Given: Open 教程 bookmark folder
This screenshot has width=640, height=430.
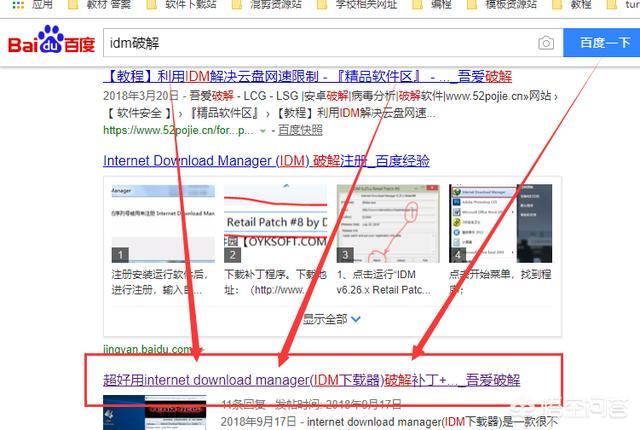Looking at the screenshot, I should pos(571,5).
